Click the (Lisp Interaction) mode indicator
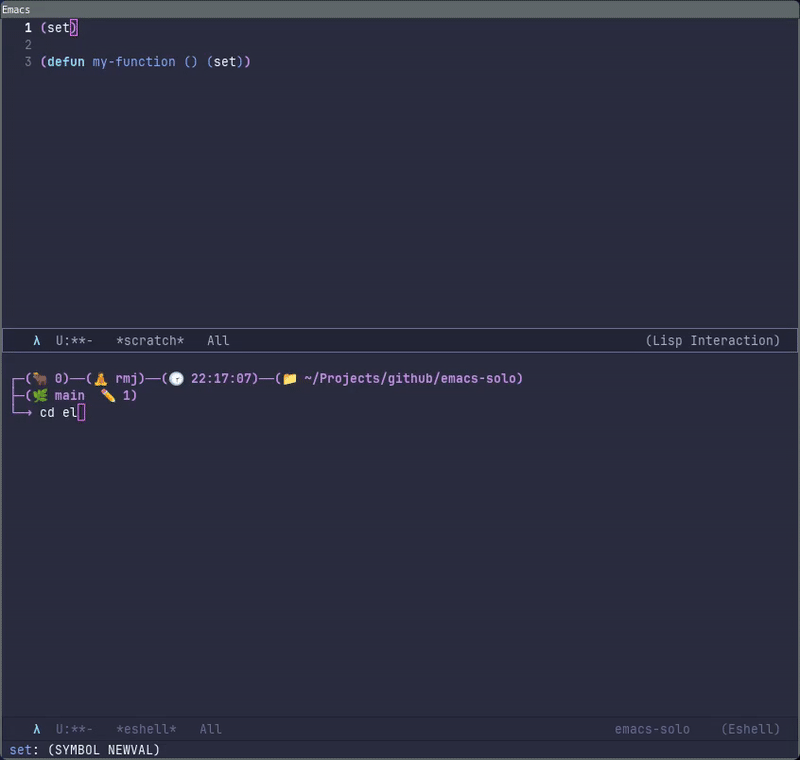 click(713, 341)
